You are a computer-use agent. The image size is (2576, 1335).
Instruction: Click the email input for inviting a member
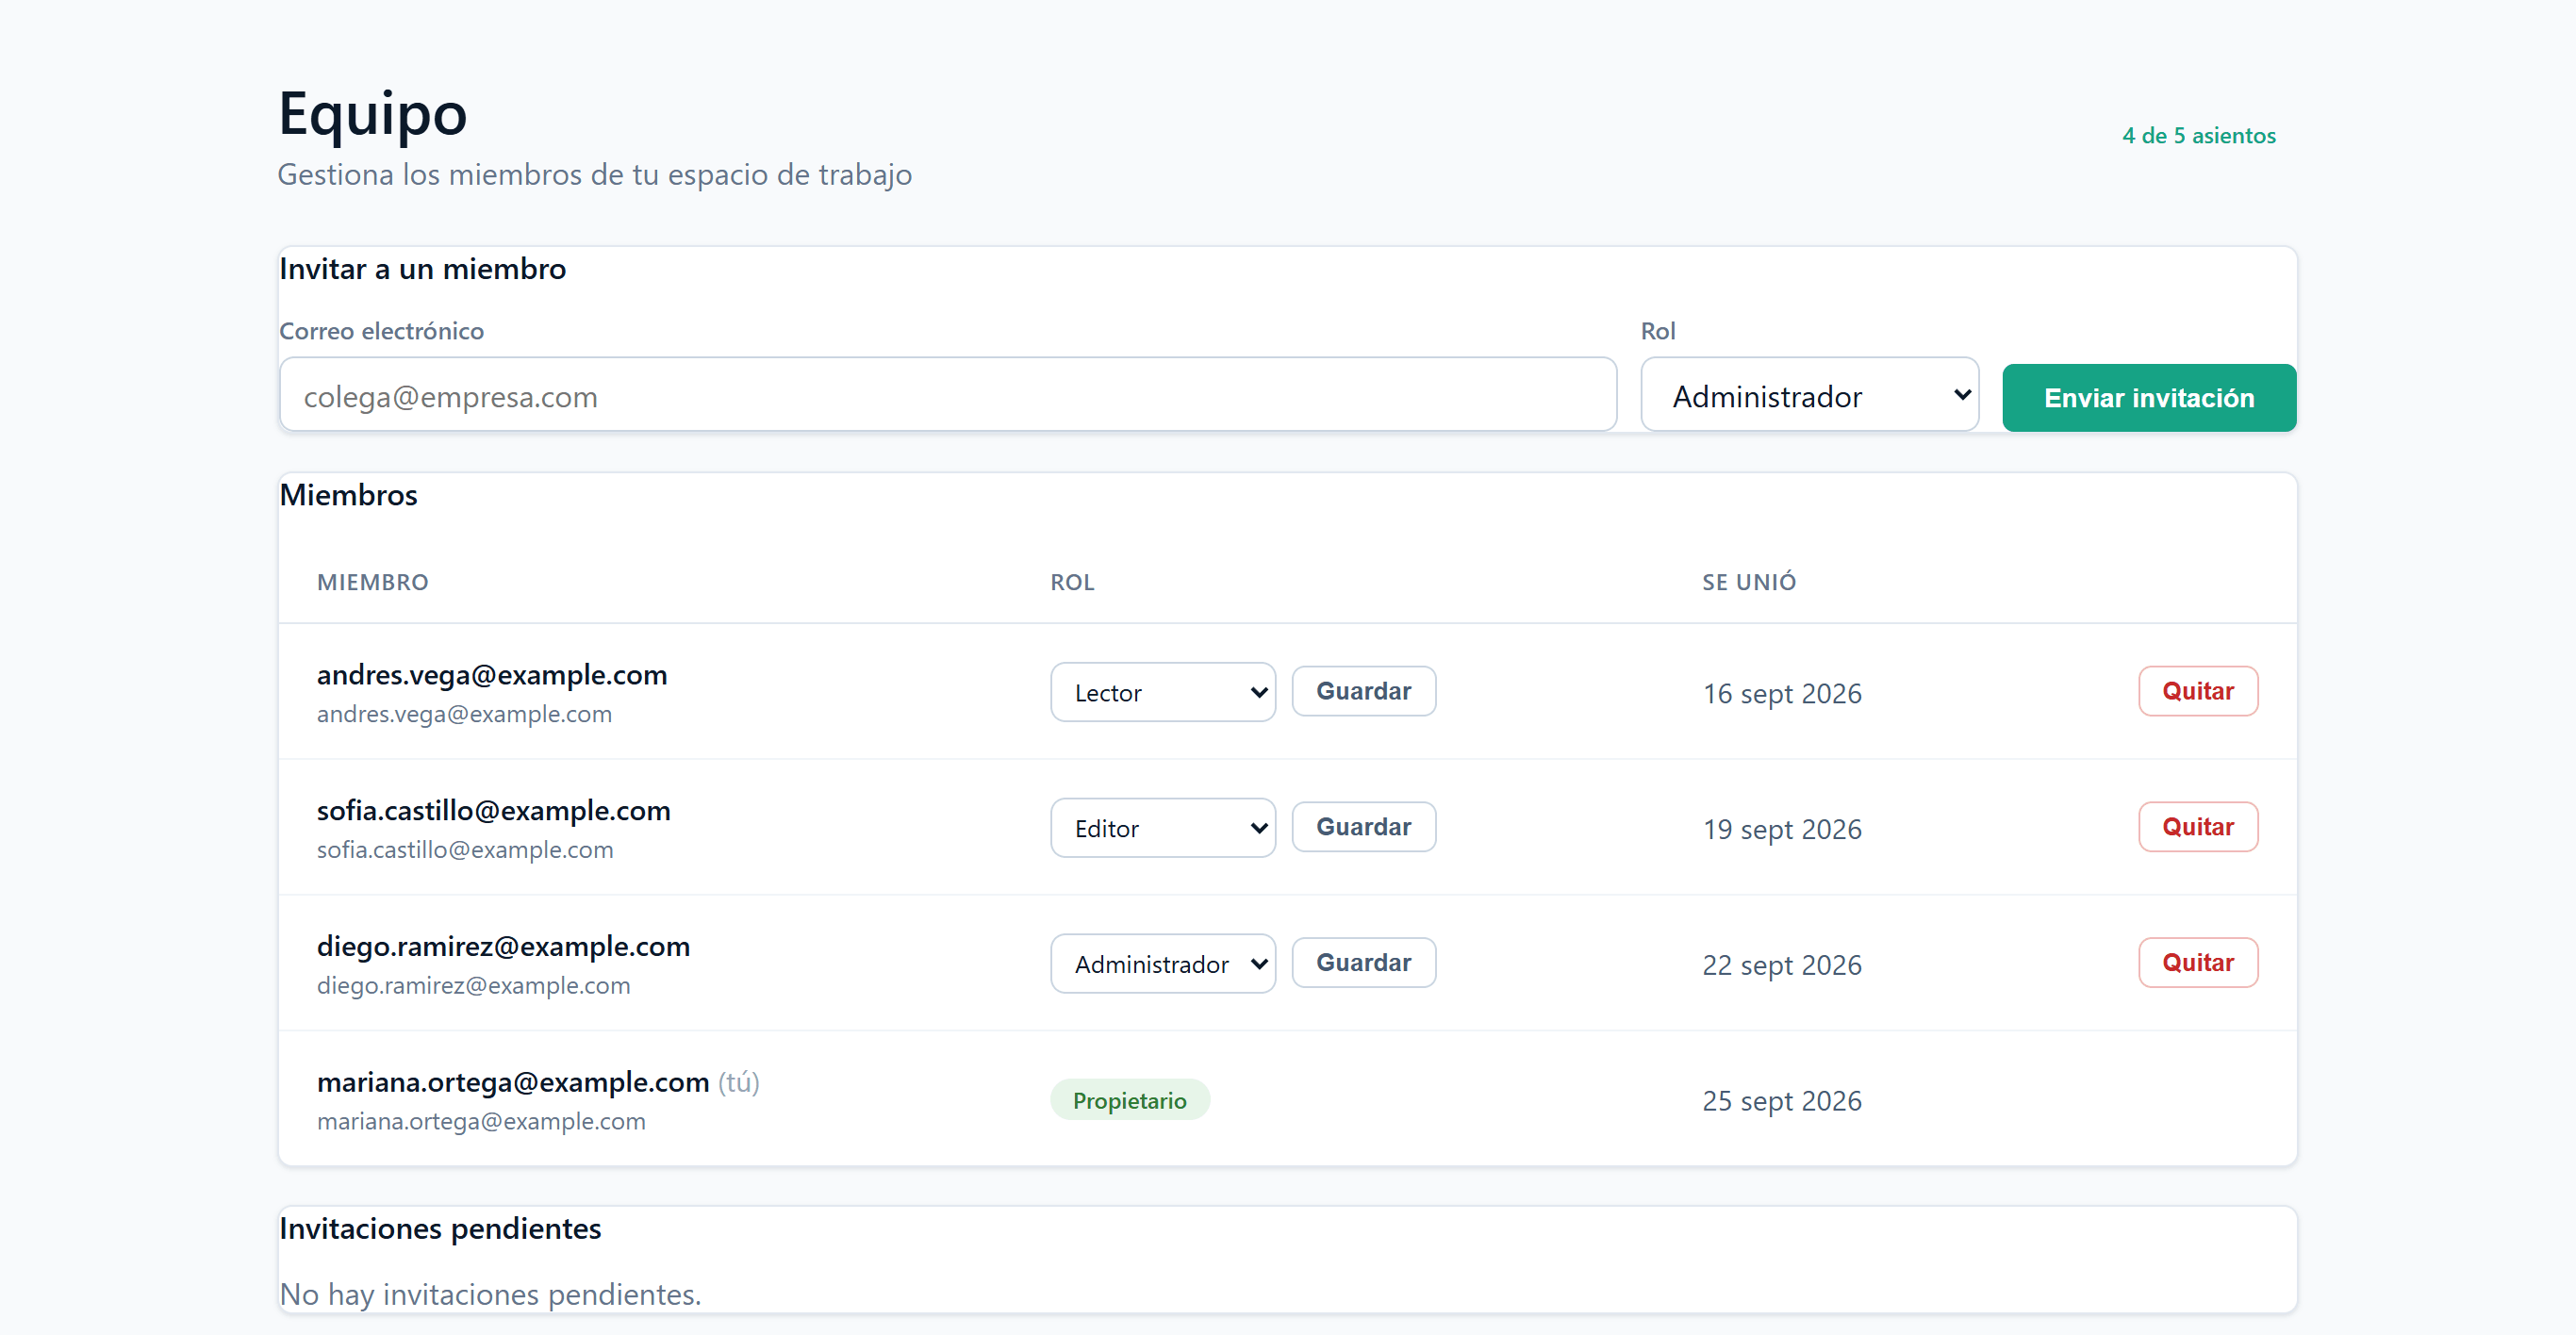[947, 396]
